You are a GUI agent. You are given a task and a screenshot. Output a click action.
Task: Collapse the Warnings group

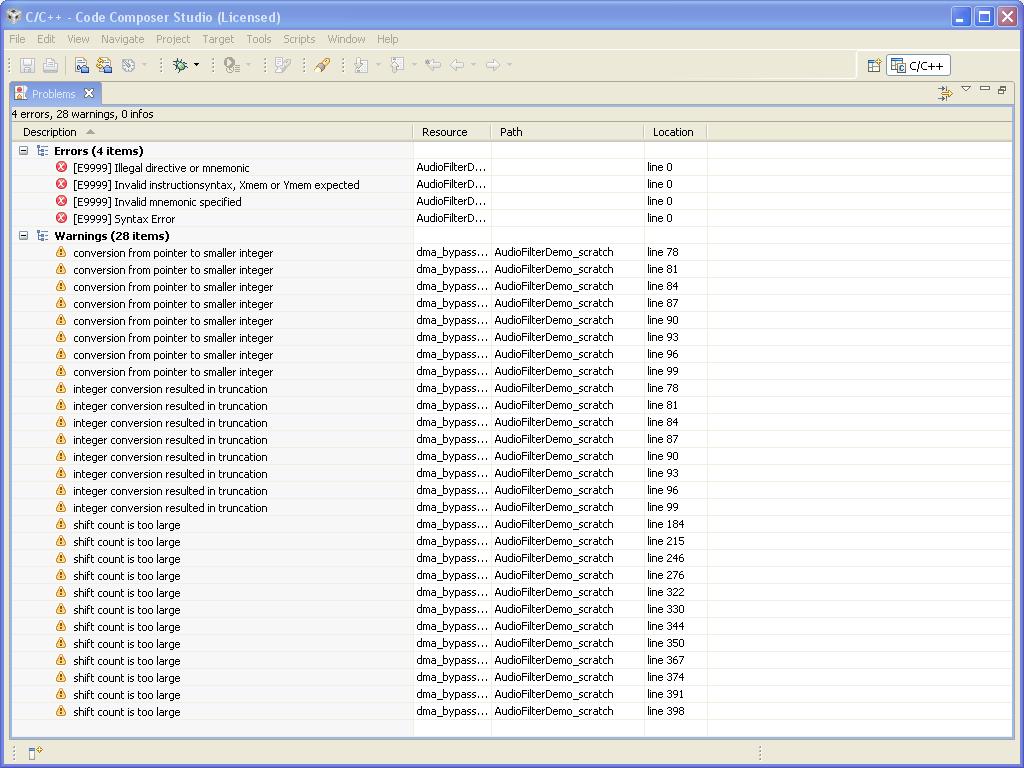pos(22,236)
